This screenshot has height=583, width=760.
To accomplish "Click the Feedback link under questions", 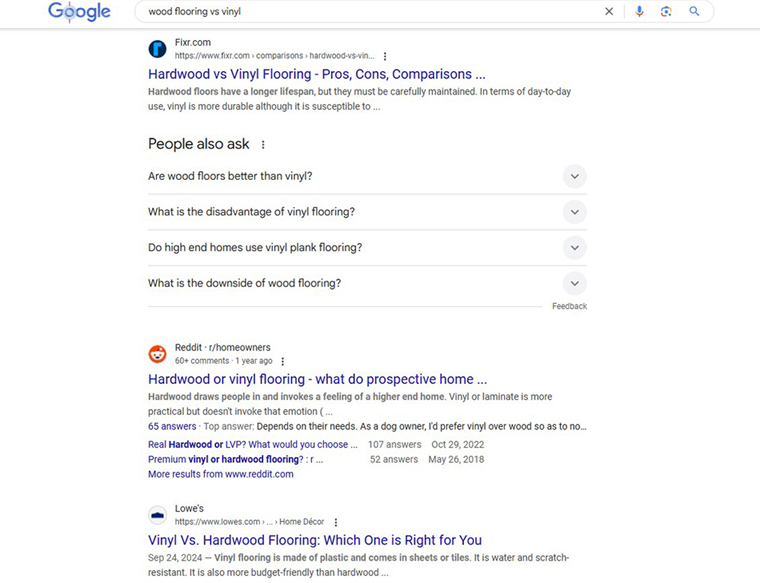I will [x=569, y=306].
